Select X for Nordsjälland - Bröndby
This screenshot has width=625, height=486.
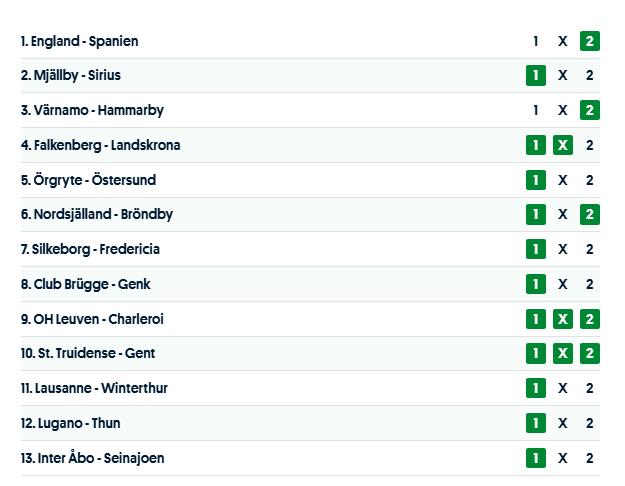[x=563, y=214]
